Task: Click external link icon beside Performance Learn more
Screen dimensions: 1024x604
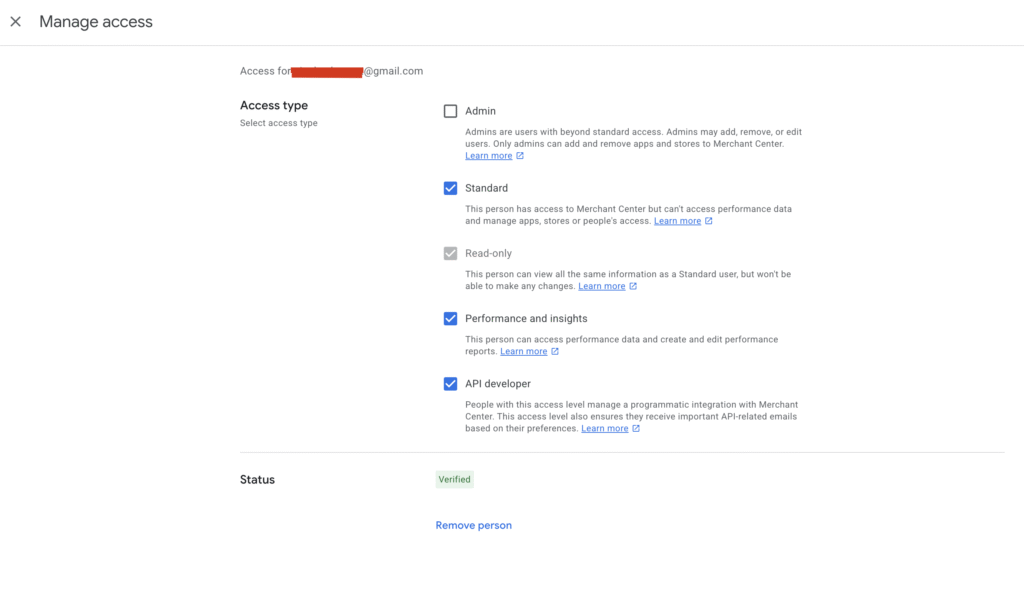Action: 555,352
